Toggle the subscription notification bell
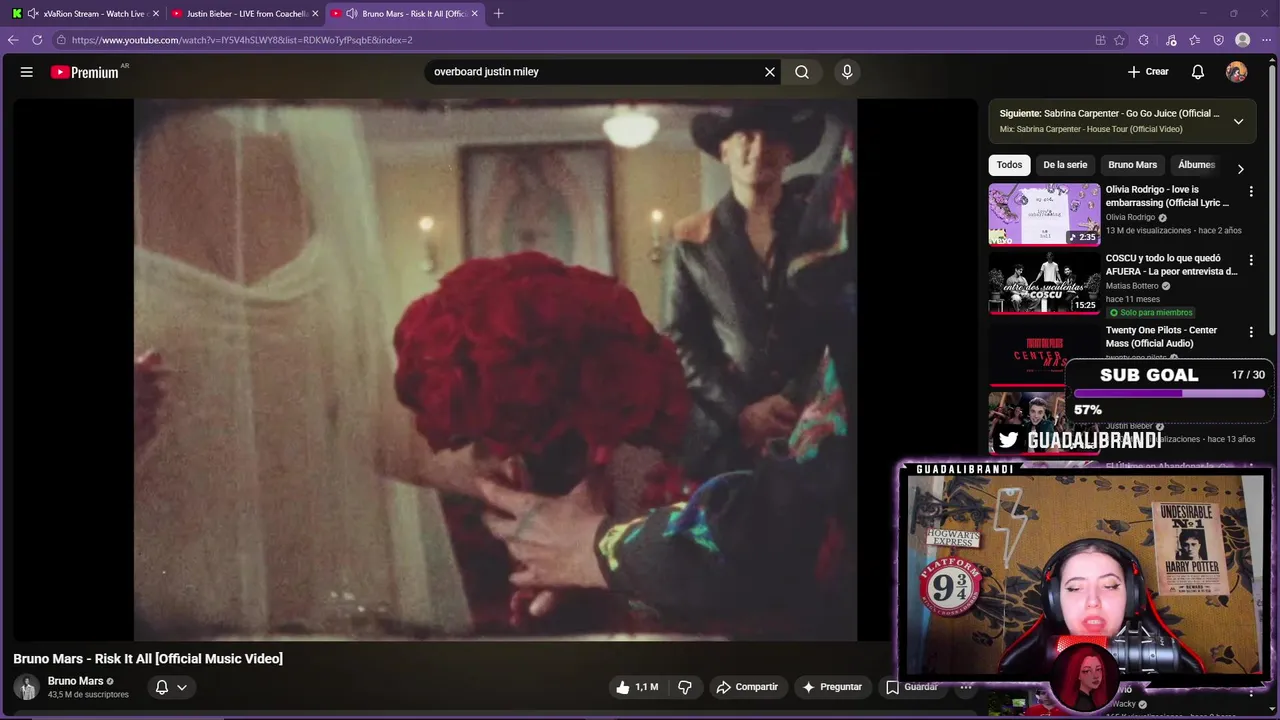This screenshot has height=720, width=1280. (162, 687)
